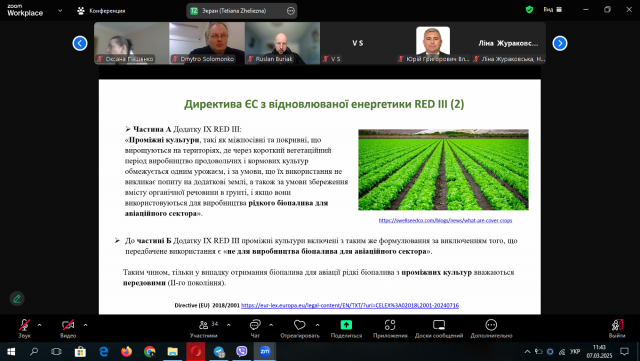Open the Chat panel

click(255, 325)
